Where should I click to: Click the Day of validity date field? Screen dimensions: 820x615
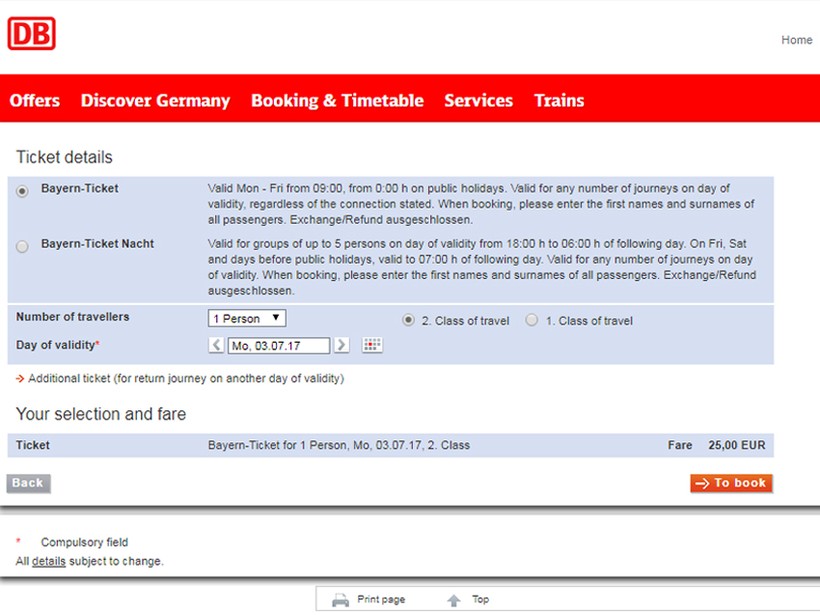pos(279,346)
